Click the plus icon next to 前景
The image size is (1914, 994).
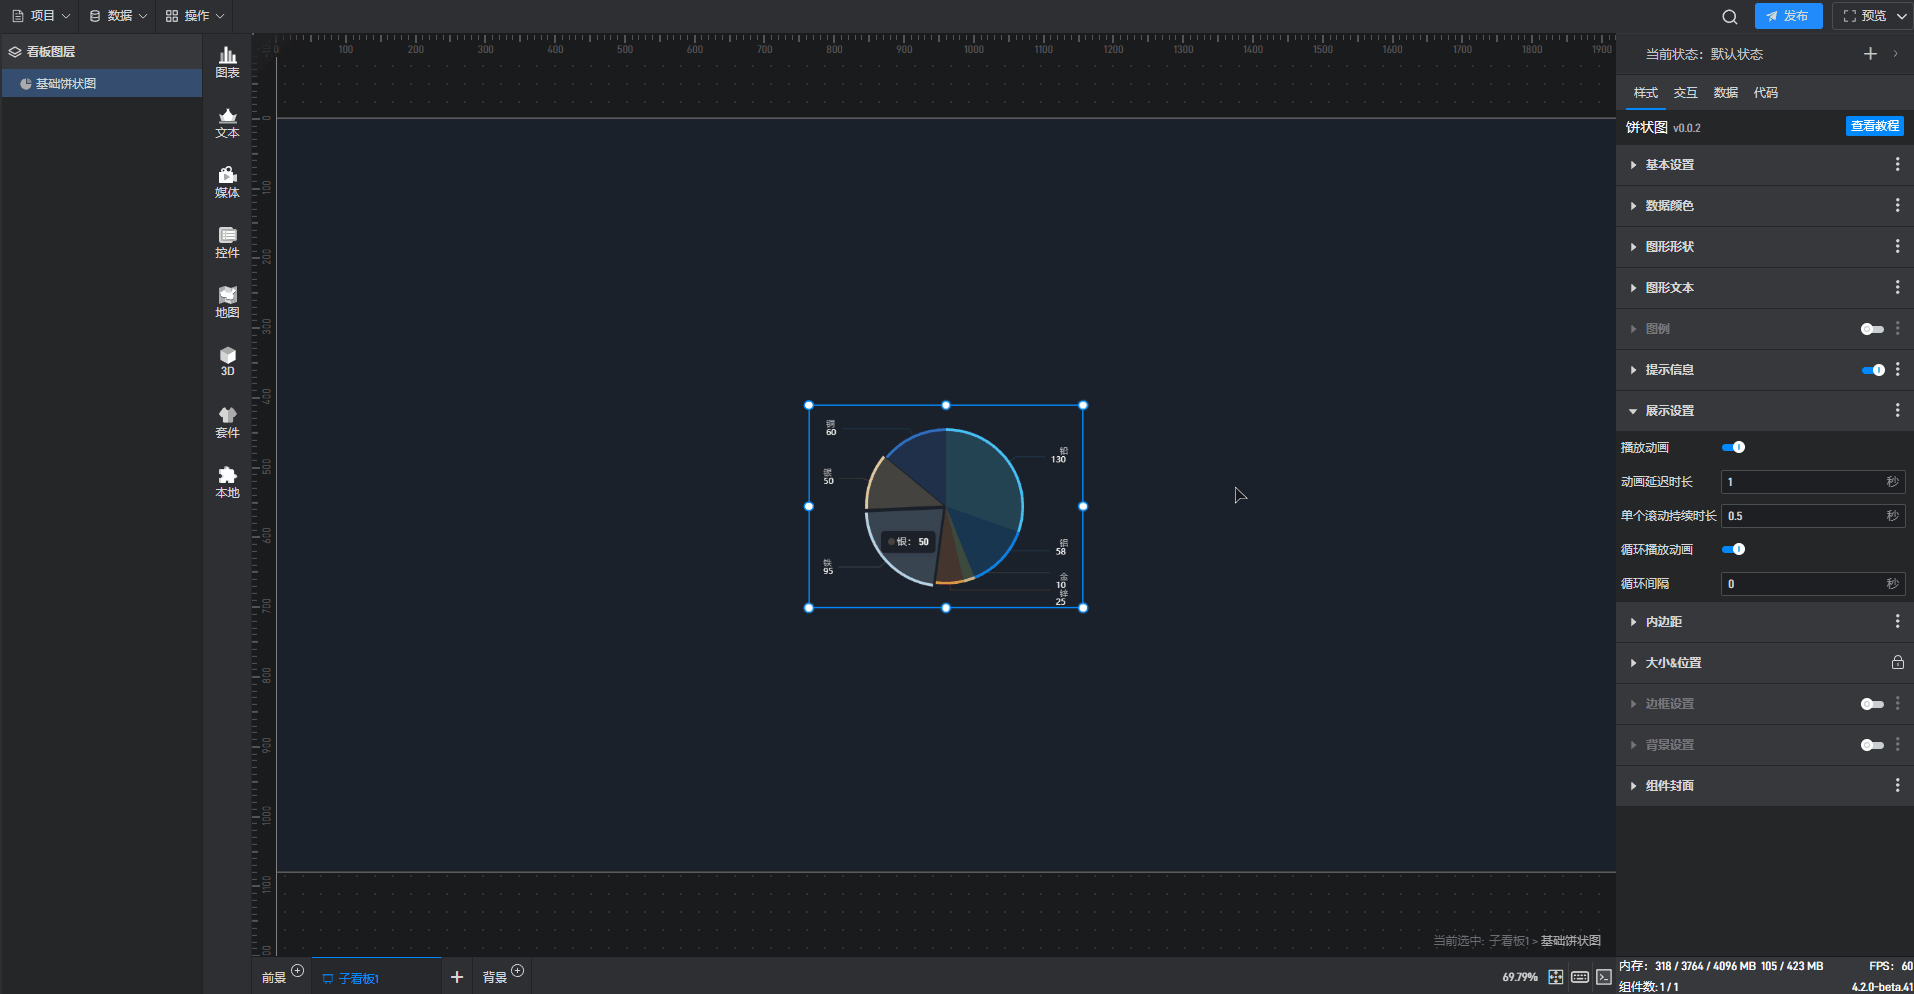click(x=297, y=971)
